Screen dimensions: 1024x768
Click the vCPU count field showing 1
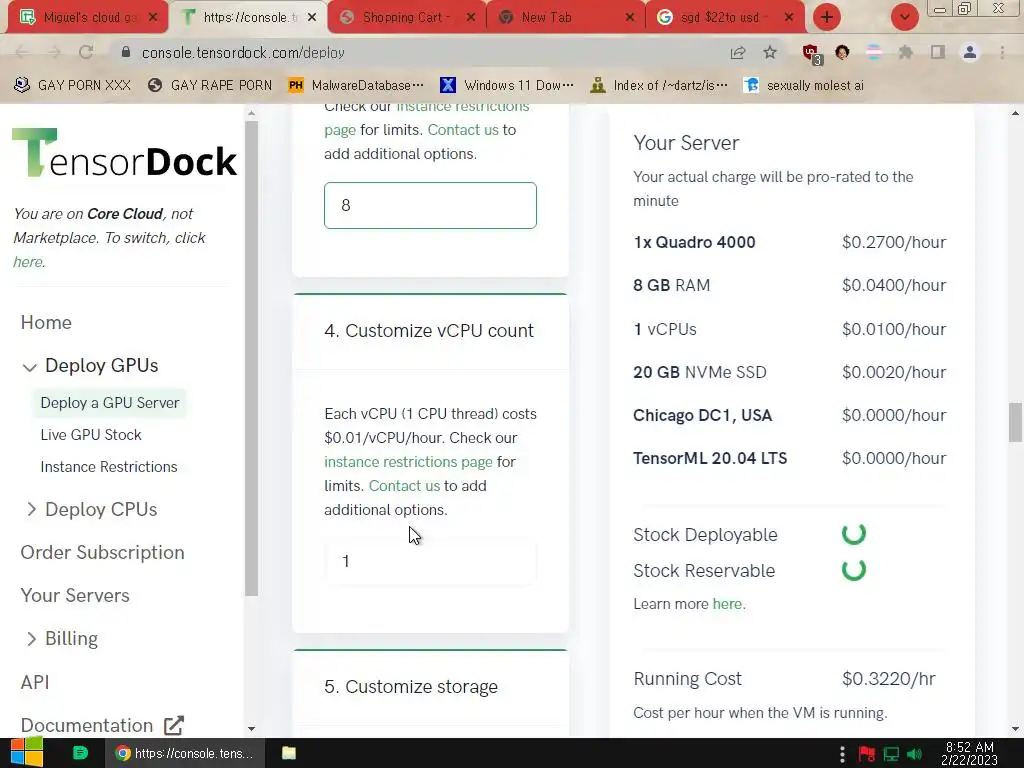coord(430,561)
